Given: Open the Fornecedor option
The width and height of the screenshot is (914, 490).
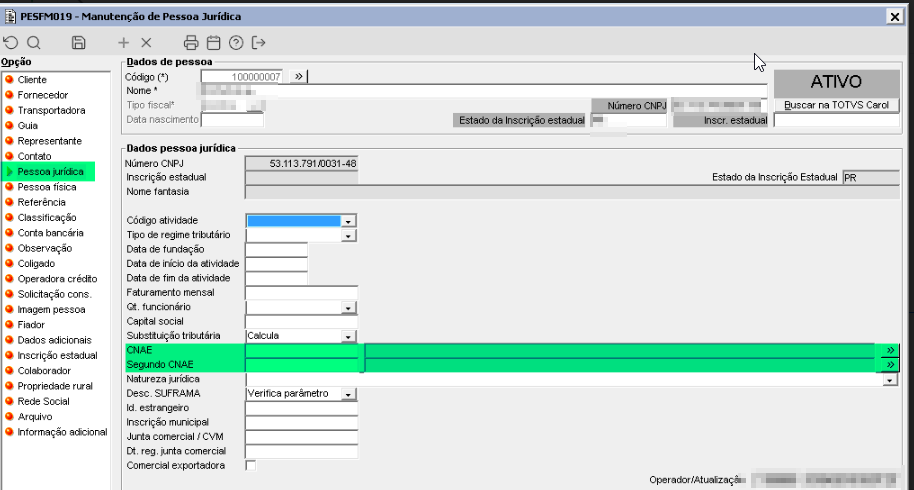Looking at the screenshot, I should coord(43,95).
